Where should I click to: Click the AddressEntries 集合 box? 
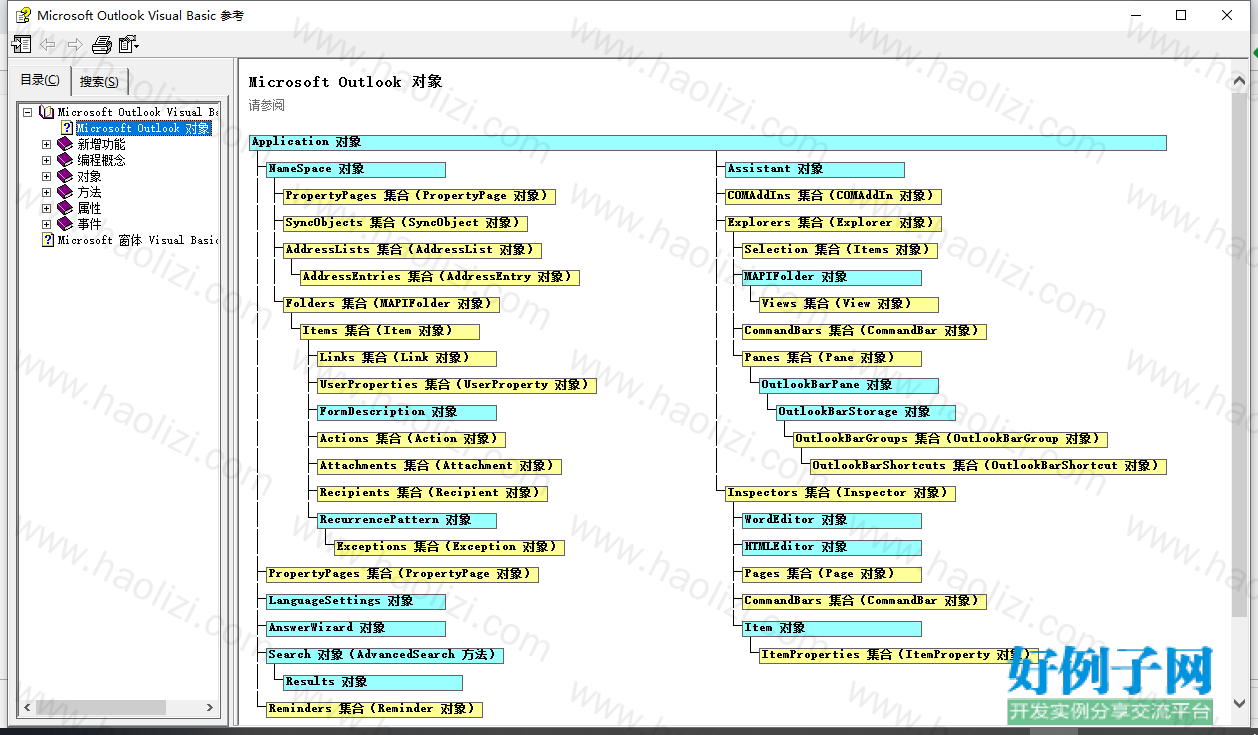[439, 277]
